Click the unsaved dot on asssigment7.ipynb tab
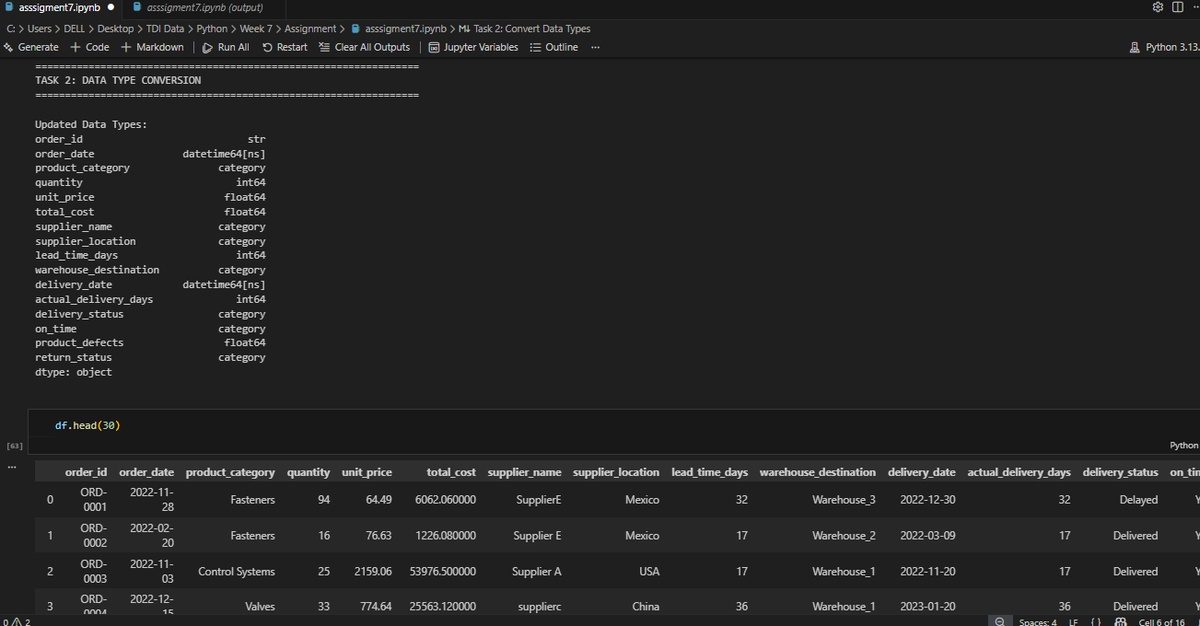The height and width of the screenshot is (626, 1200). click(109, 8)
